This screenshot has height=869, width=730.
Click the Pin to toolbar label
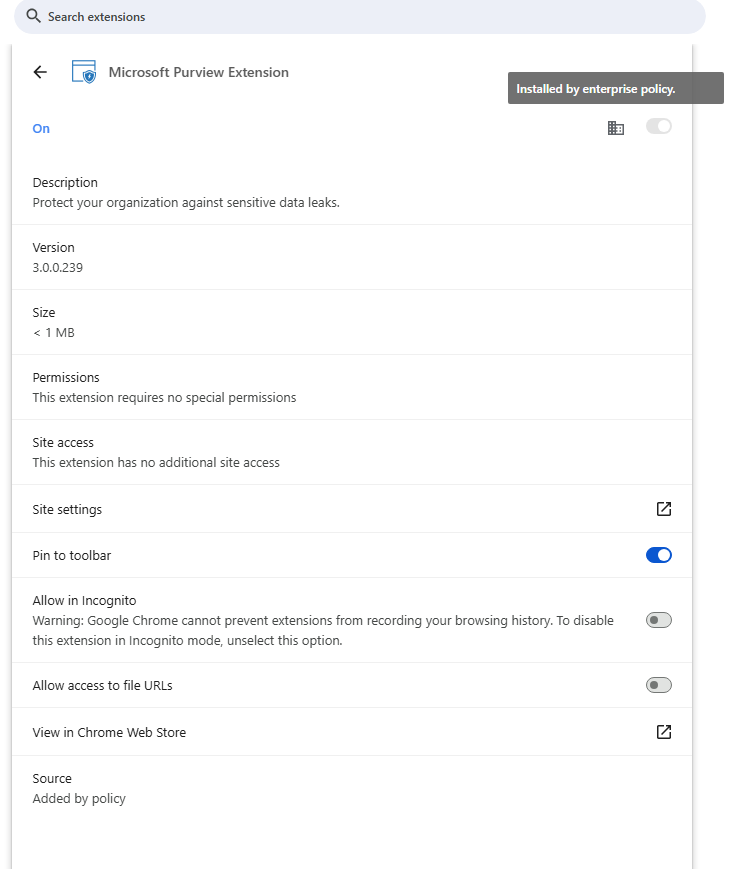point(72,555)
